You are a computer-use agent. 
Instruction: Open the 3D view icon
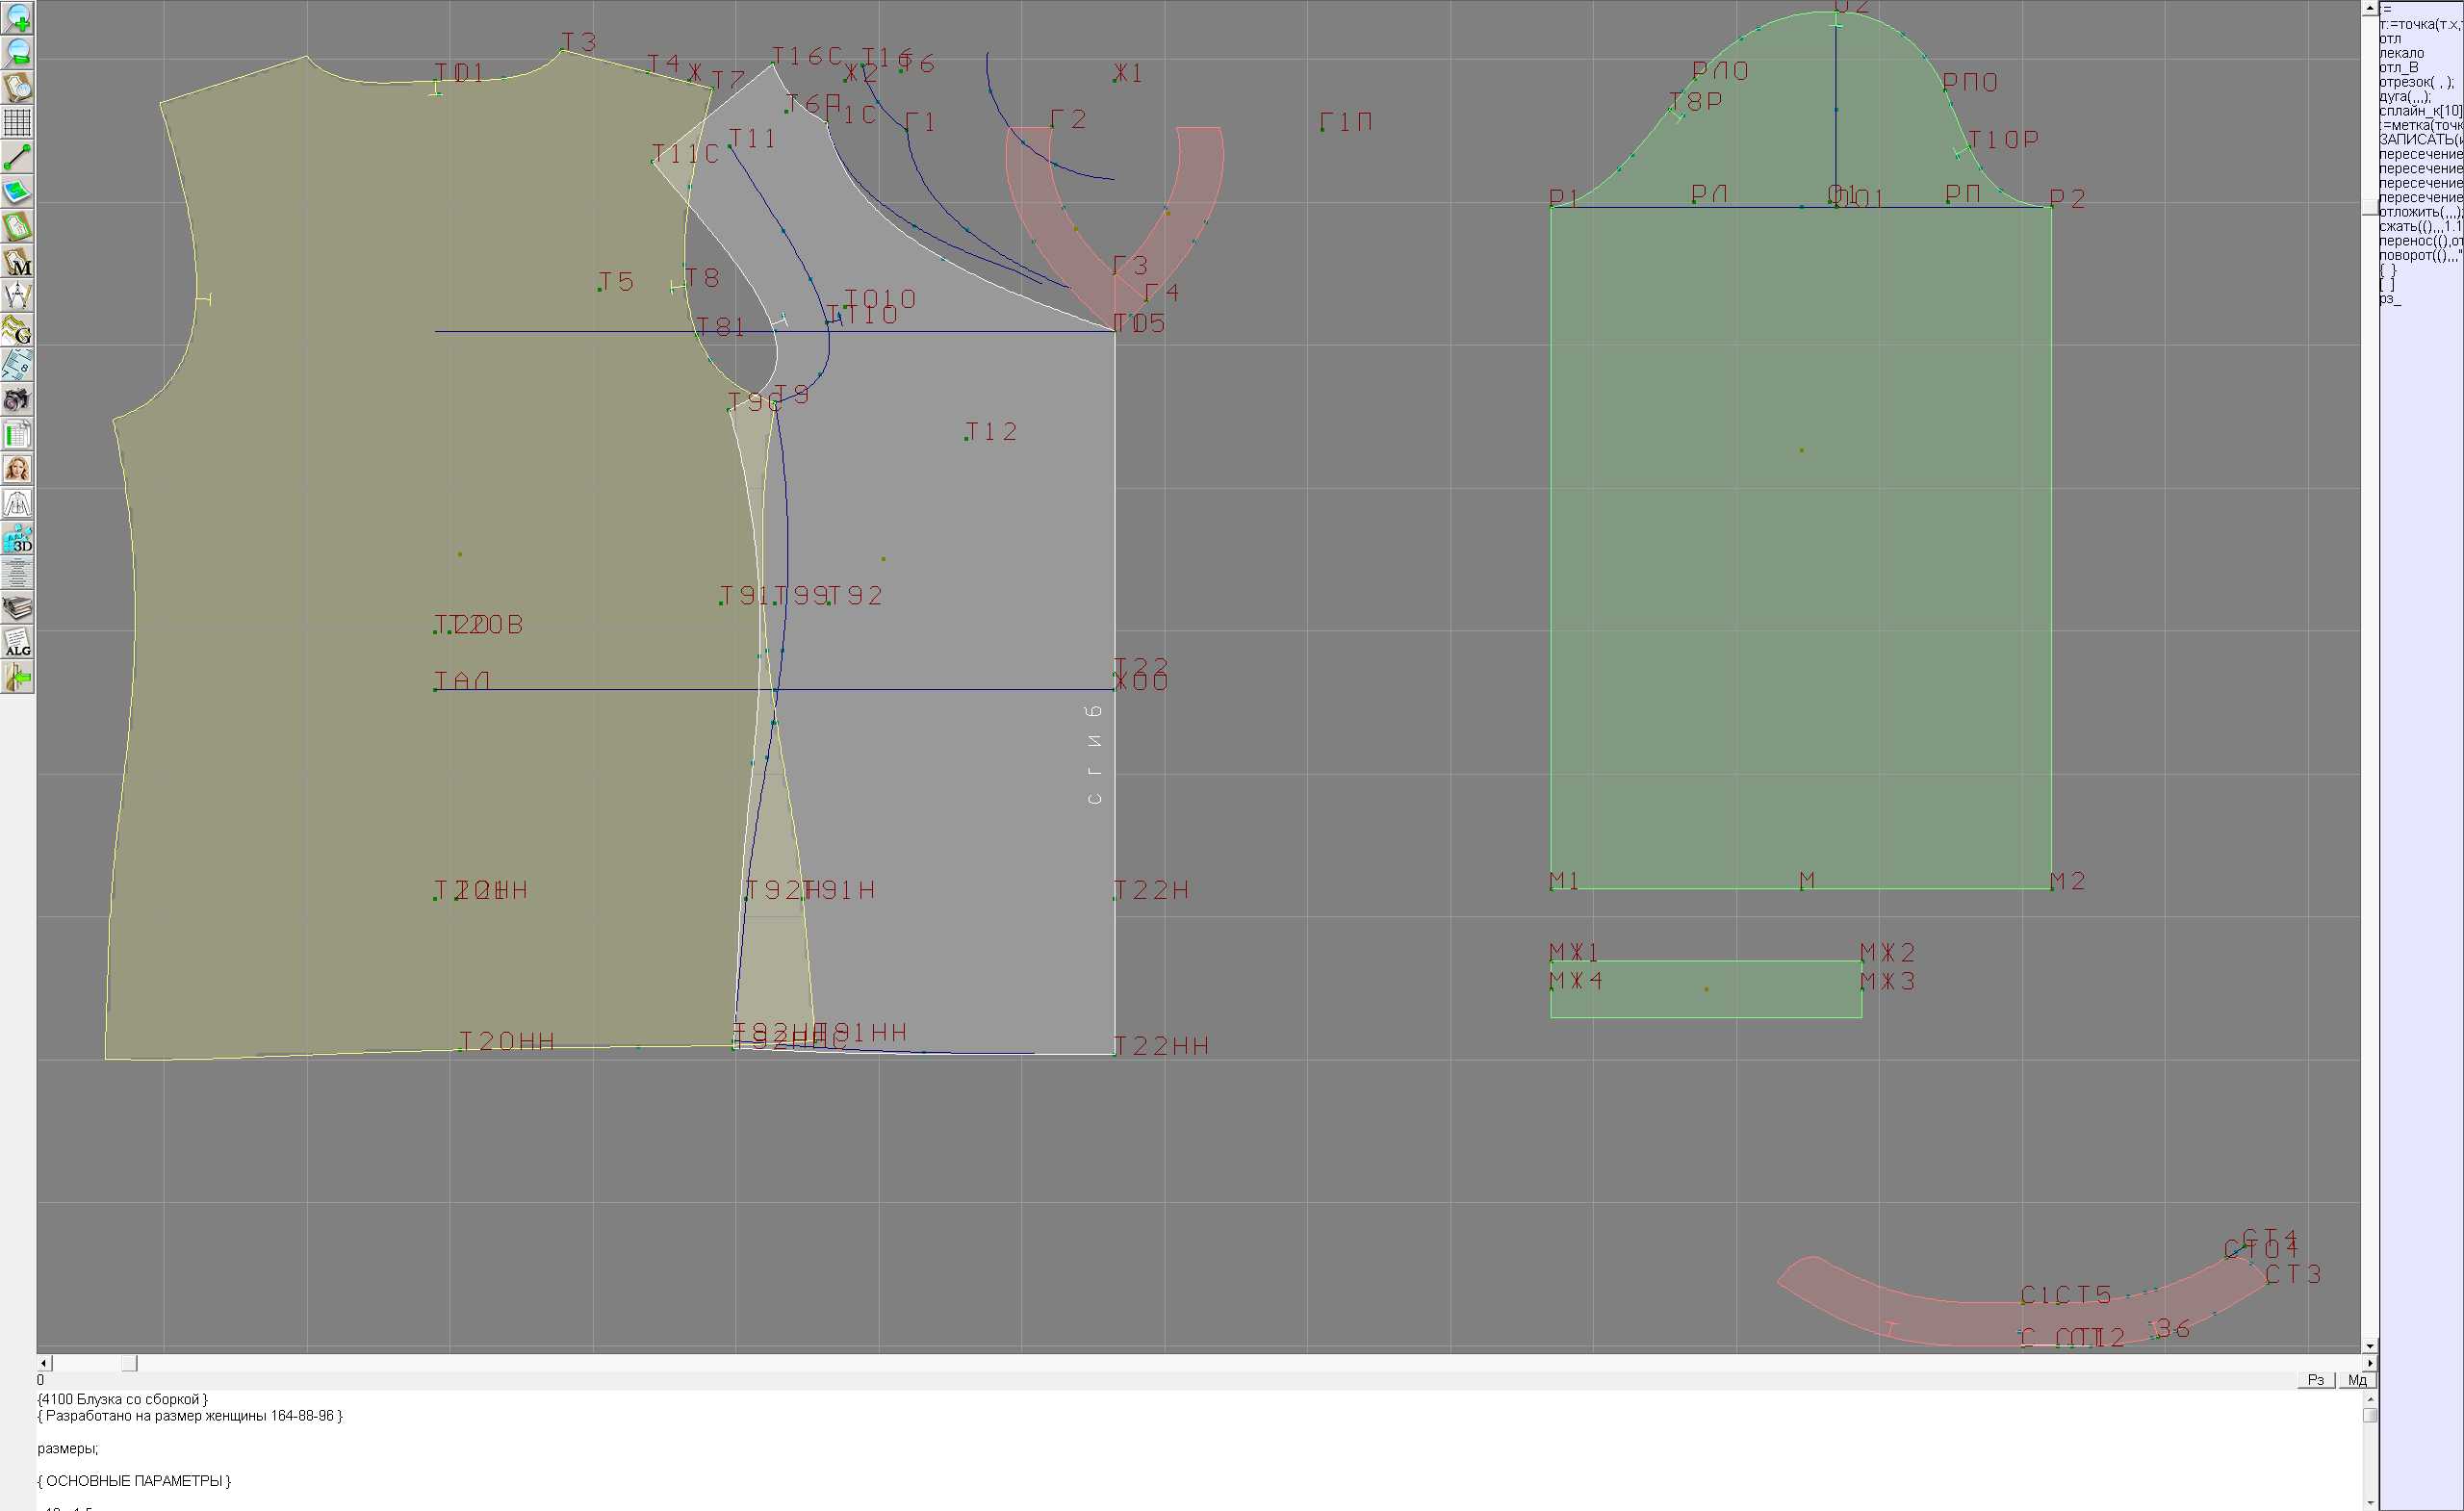[17, 539]
